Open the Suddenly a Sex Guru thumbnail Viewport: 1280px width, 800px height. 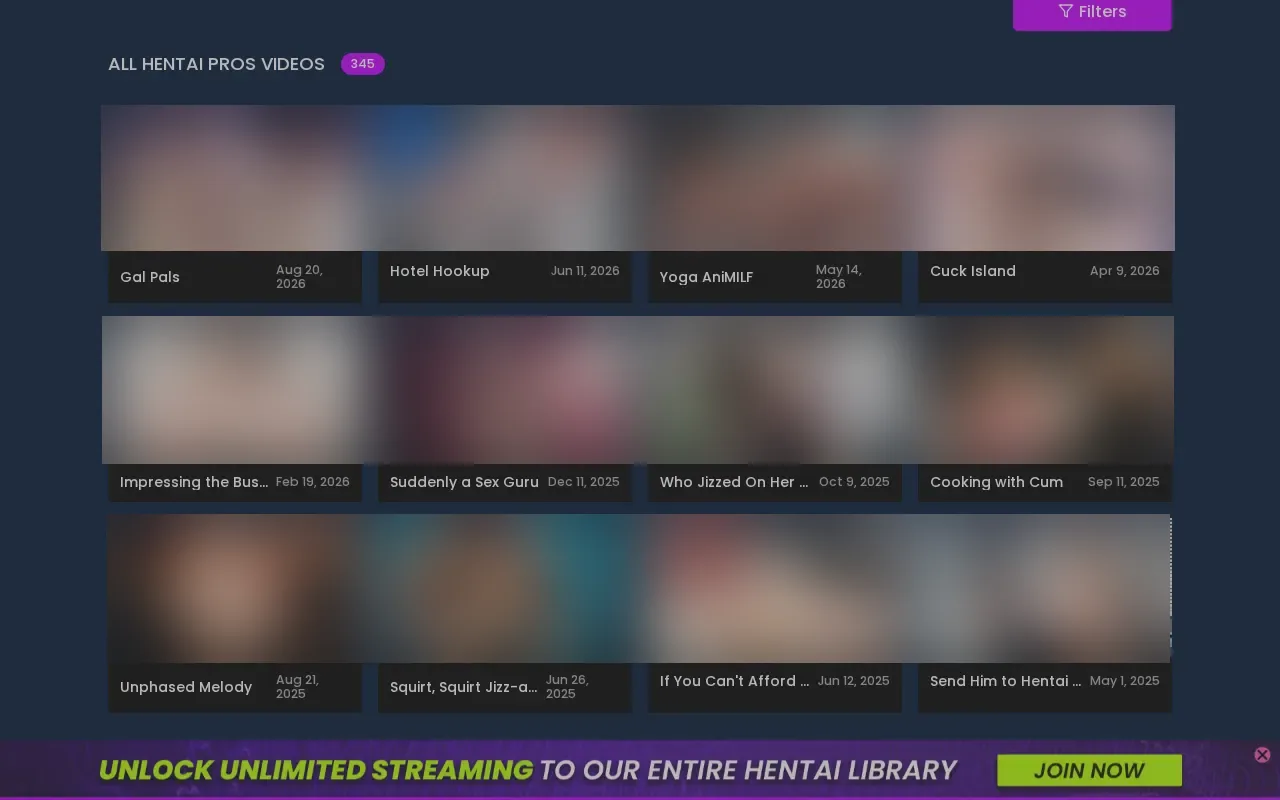pos(505,390)
